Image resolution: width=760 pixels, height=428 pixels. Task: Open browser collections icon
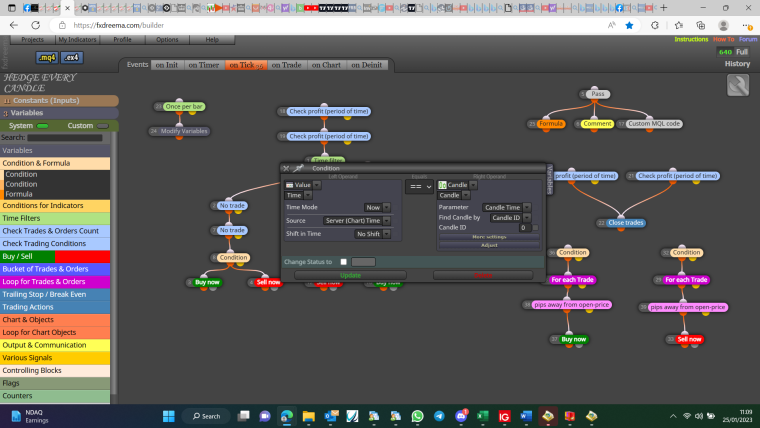coord(700,25)
